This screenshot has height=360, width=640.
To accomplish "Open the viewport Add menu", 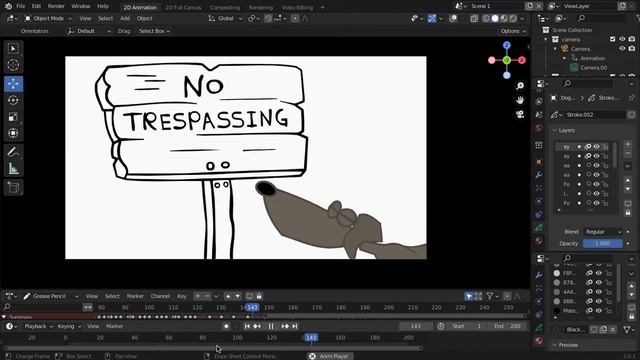I will (x=125, y=18).
